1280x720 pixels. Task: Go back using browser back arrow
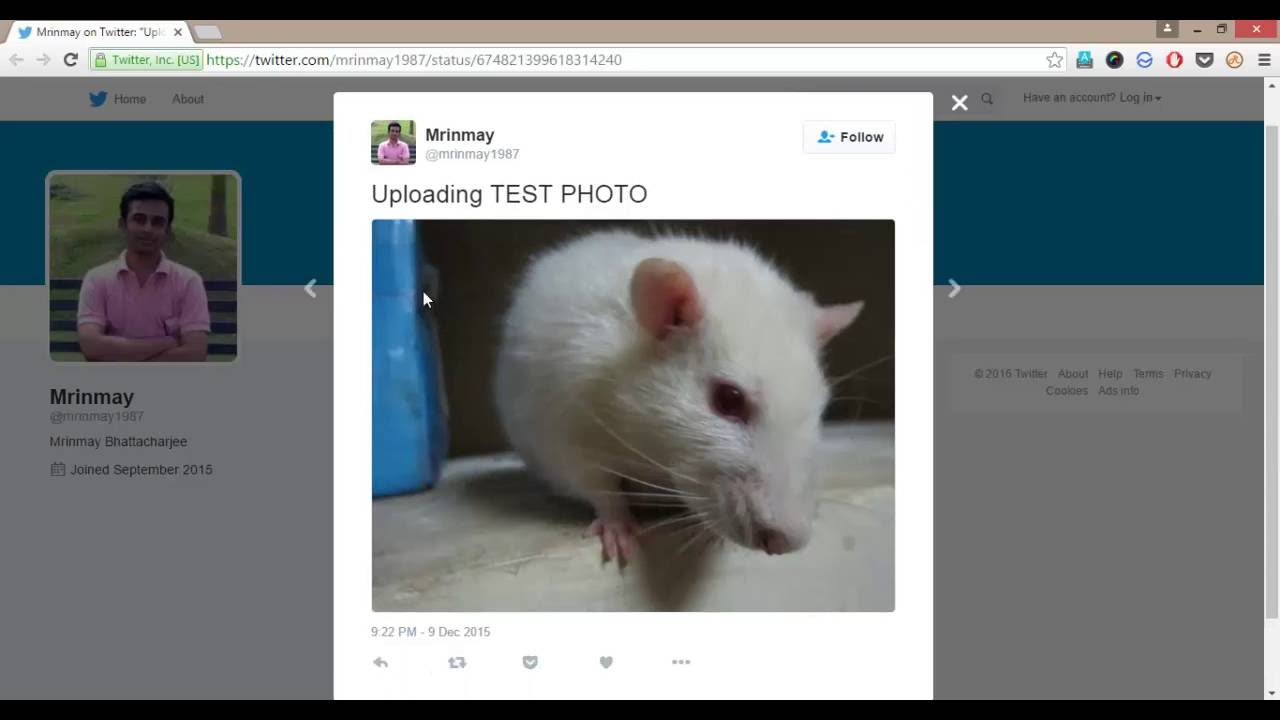(x=16, y=60)
